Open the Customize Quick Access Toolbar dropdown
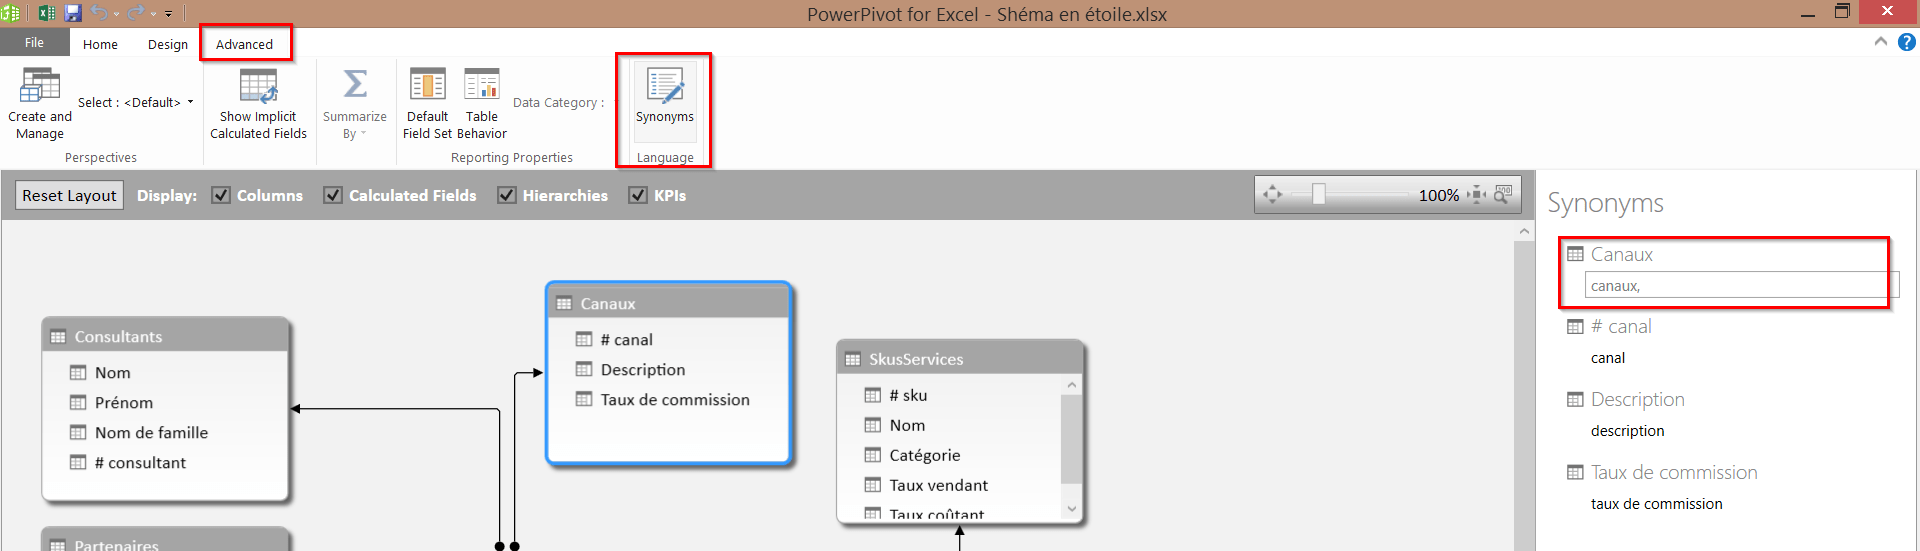 click(x=168, y=14)
